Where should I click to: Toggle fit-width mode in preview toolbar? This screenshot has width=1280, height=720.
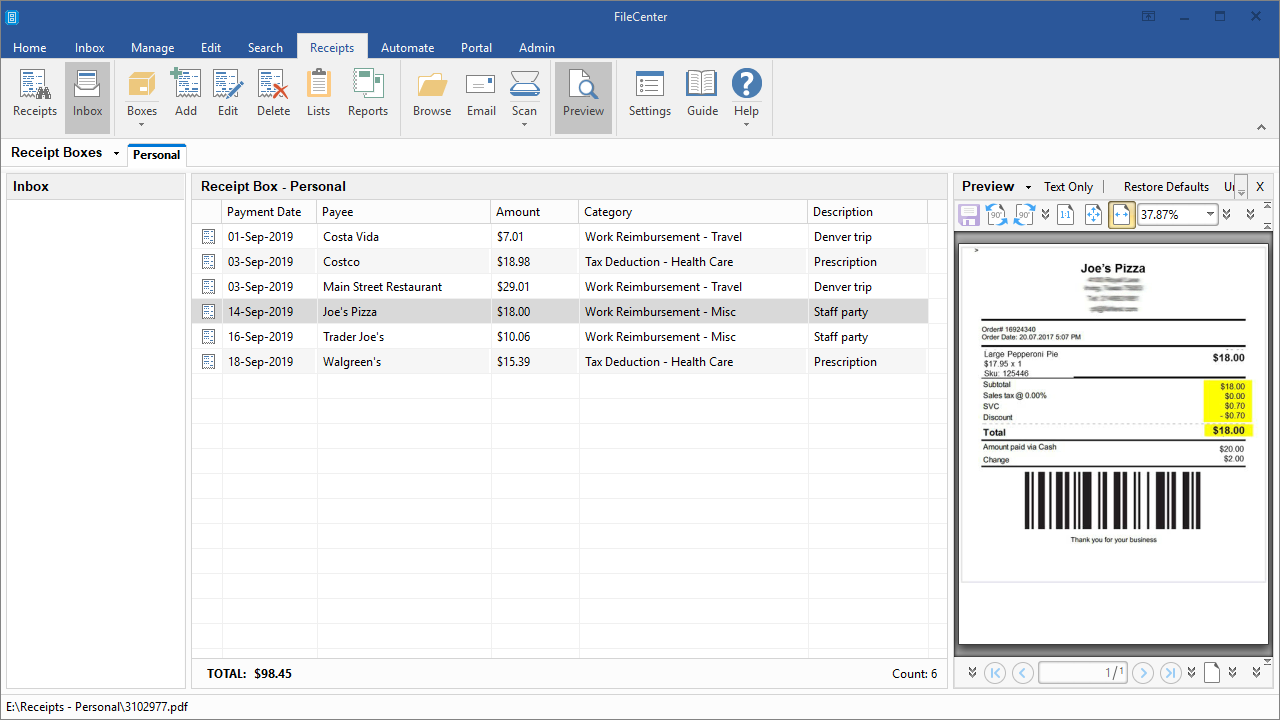(1121, 214)
